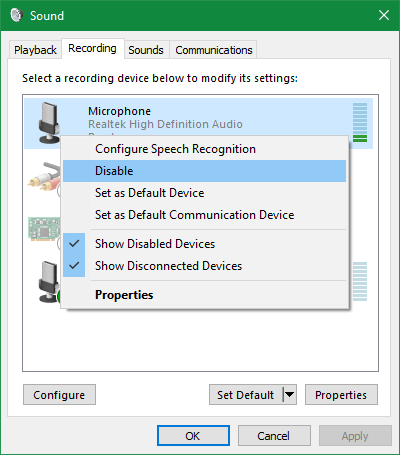Toggle Show Disconnected Devices checkmark

[74, 266]
